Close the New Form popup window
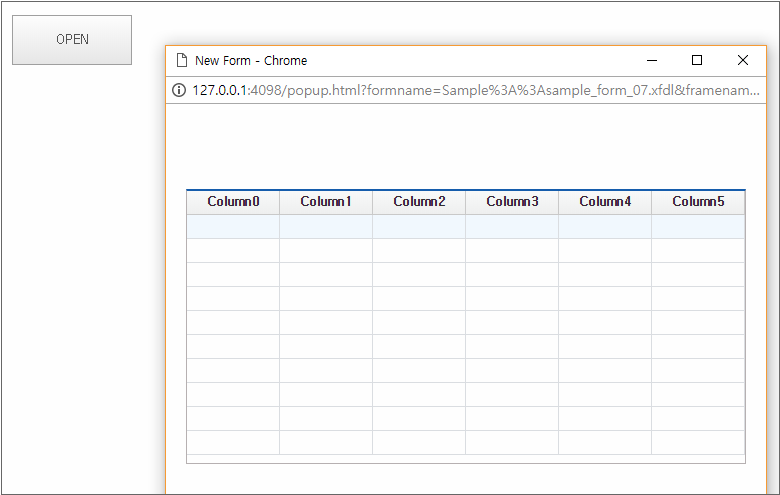 743,60
